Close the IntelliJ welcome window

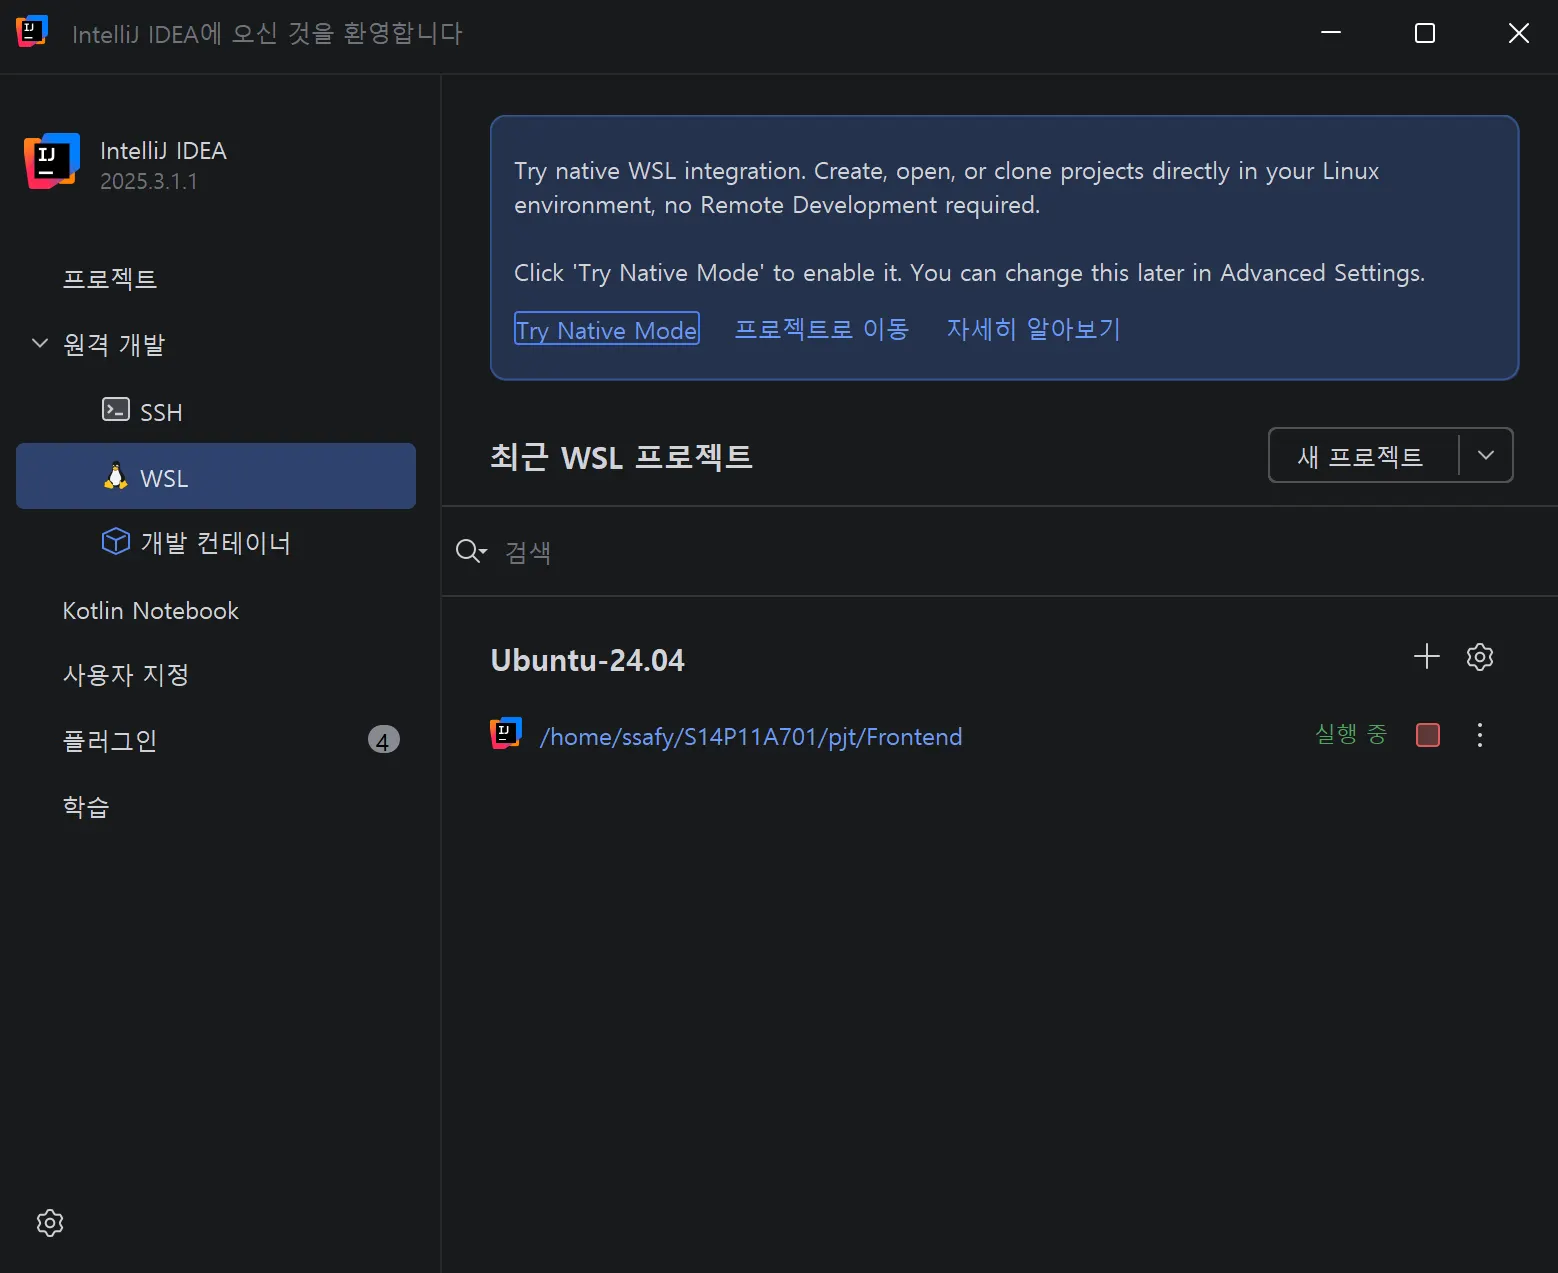(x=1519, y=33)
